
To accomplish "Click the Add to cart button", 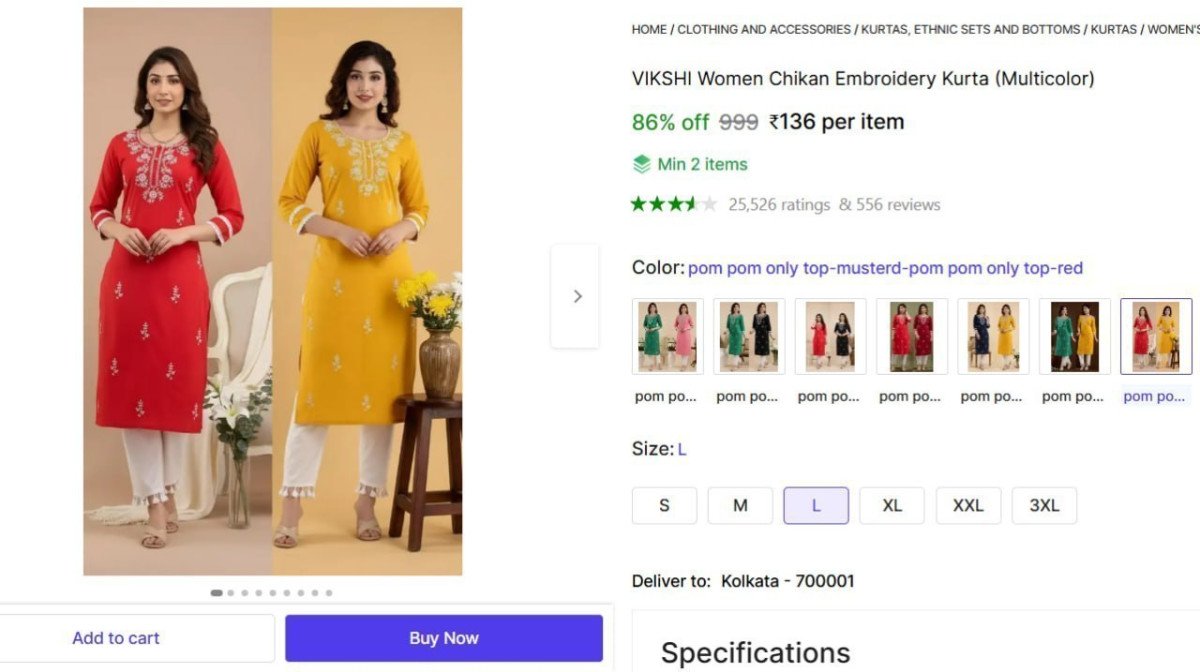I will click(x=116, y=637).
